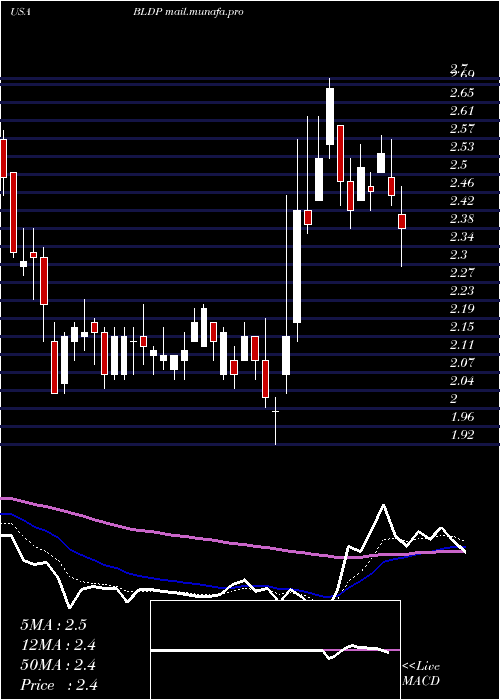Select the 2.11 price axis label
Screen dimensions: 500x700
point(462,345)
